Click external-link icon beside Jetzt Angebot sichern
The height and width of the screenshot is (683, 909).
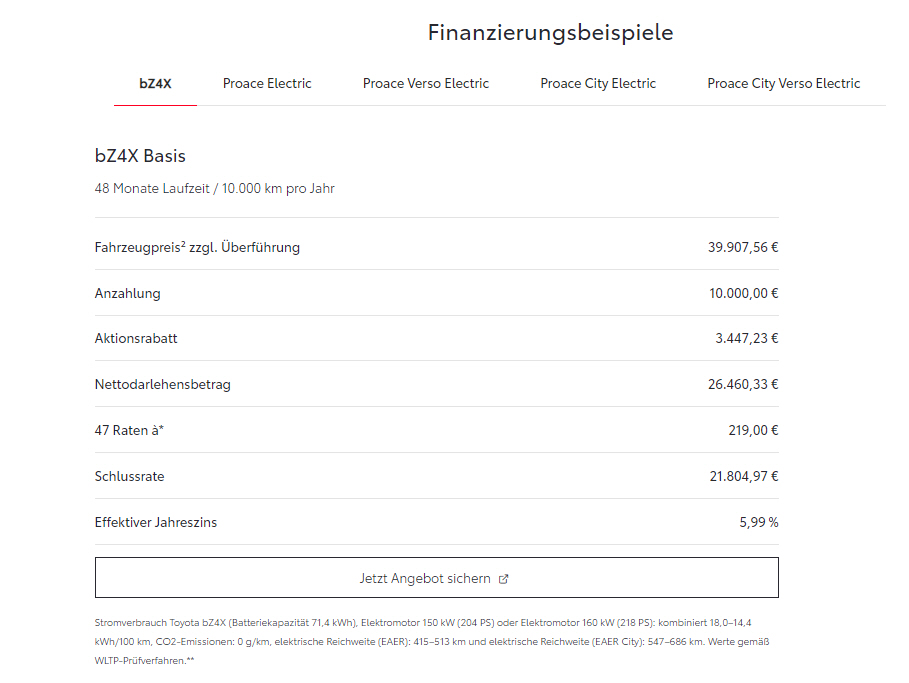pyautogui.click(x=504, y=579)
